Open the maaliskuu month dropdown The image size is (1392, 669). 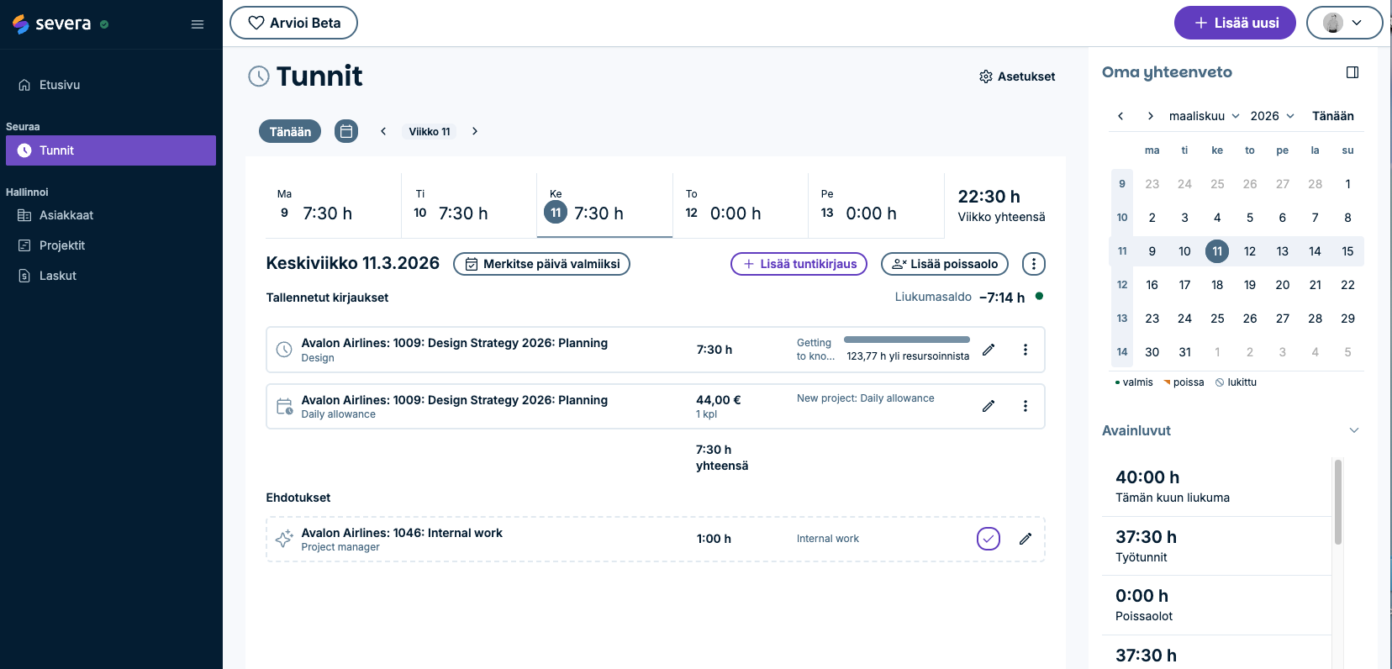click(1204, 116)
